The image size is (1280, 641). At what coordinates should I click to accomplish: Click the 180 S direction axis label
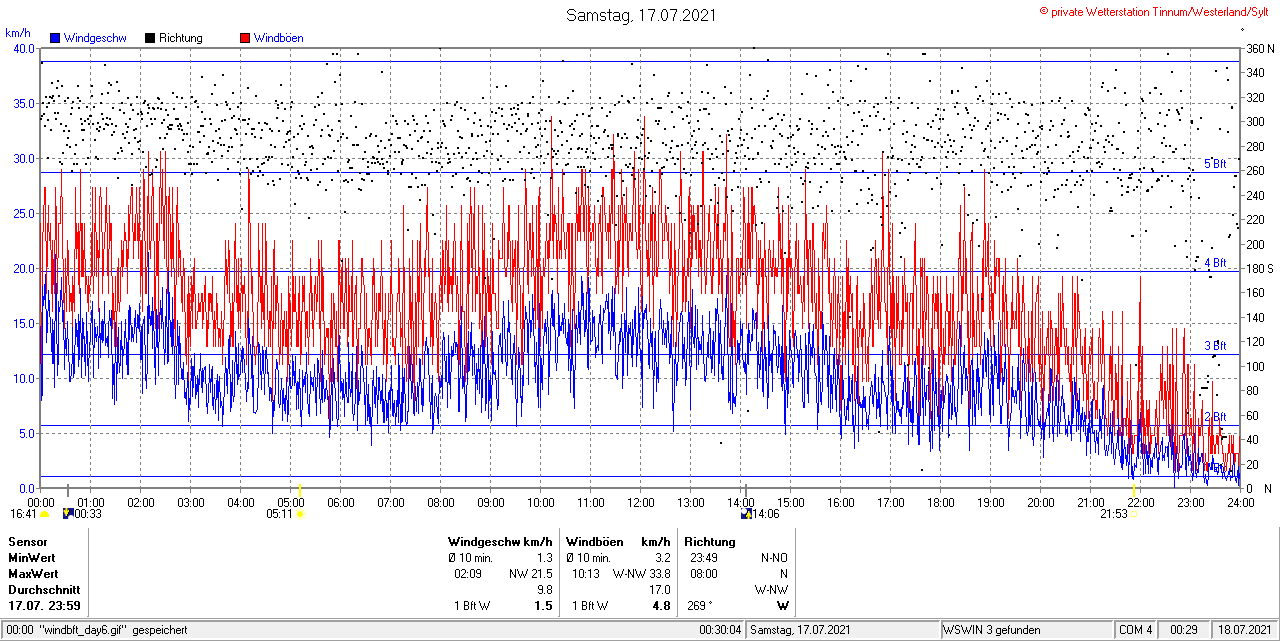click(x=1259, y=269)
